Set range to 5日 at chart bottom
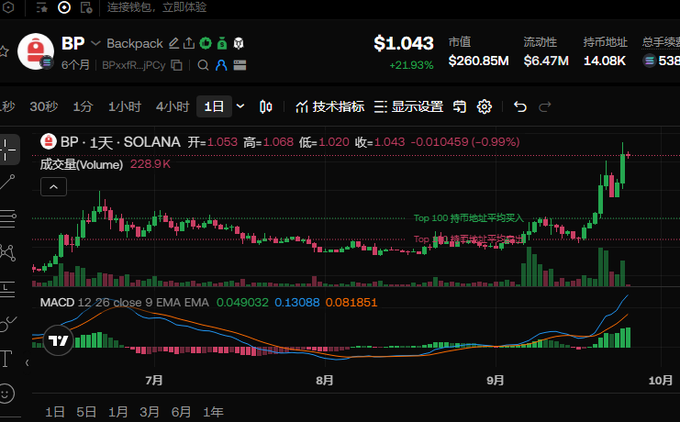Screen dimensions: 680x422 [86, 412]
